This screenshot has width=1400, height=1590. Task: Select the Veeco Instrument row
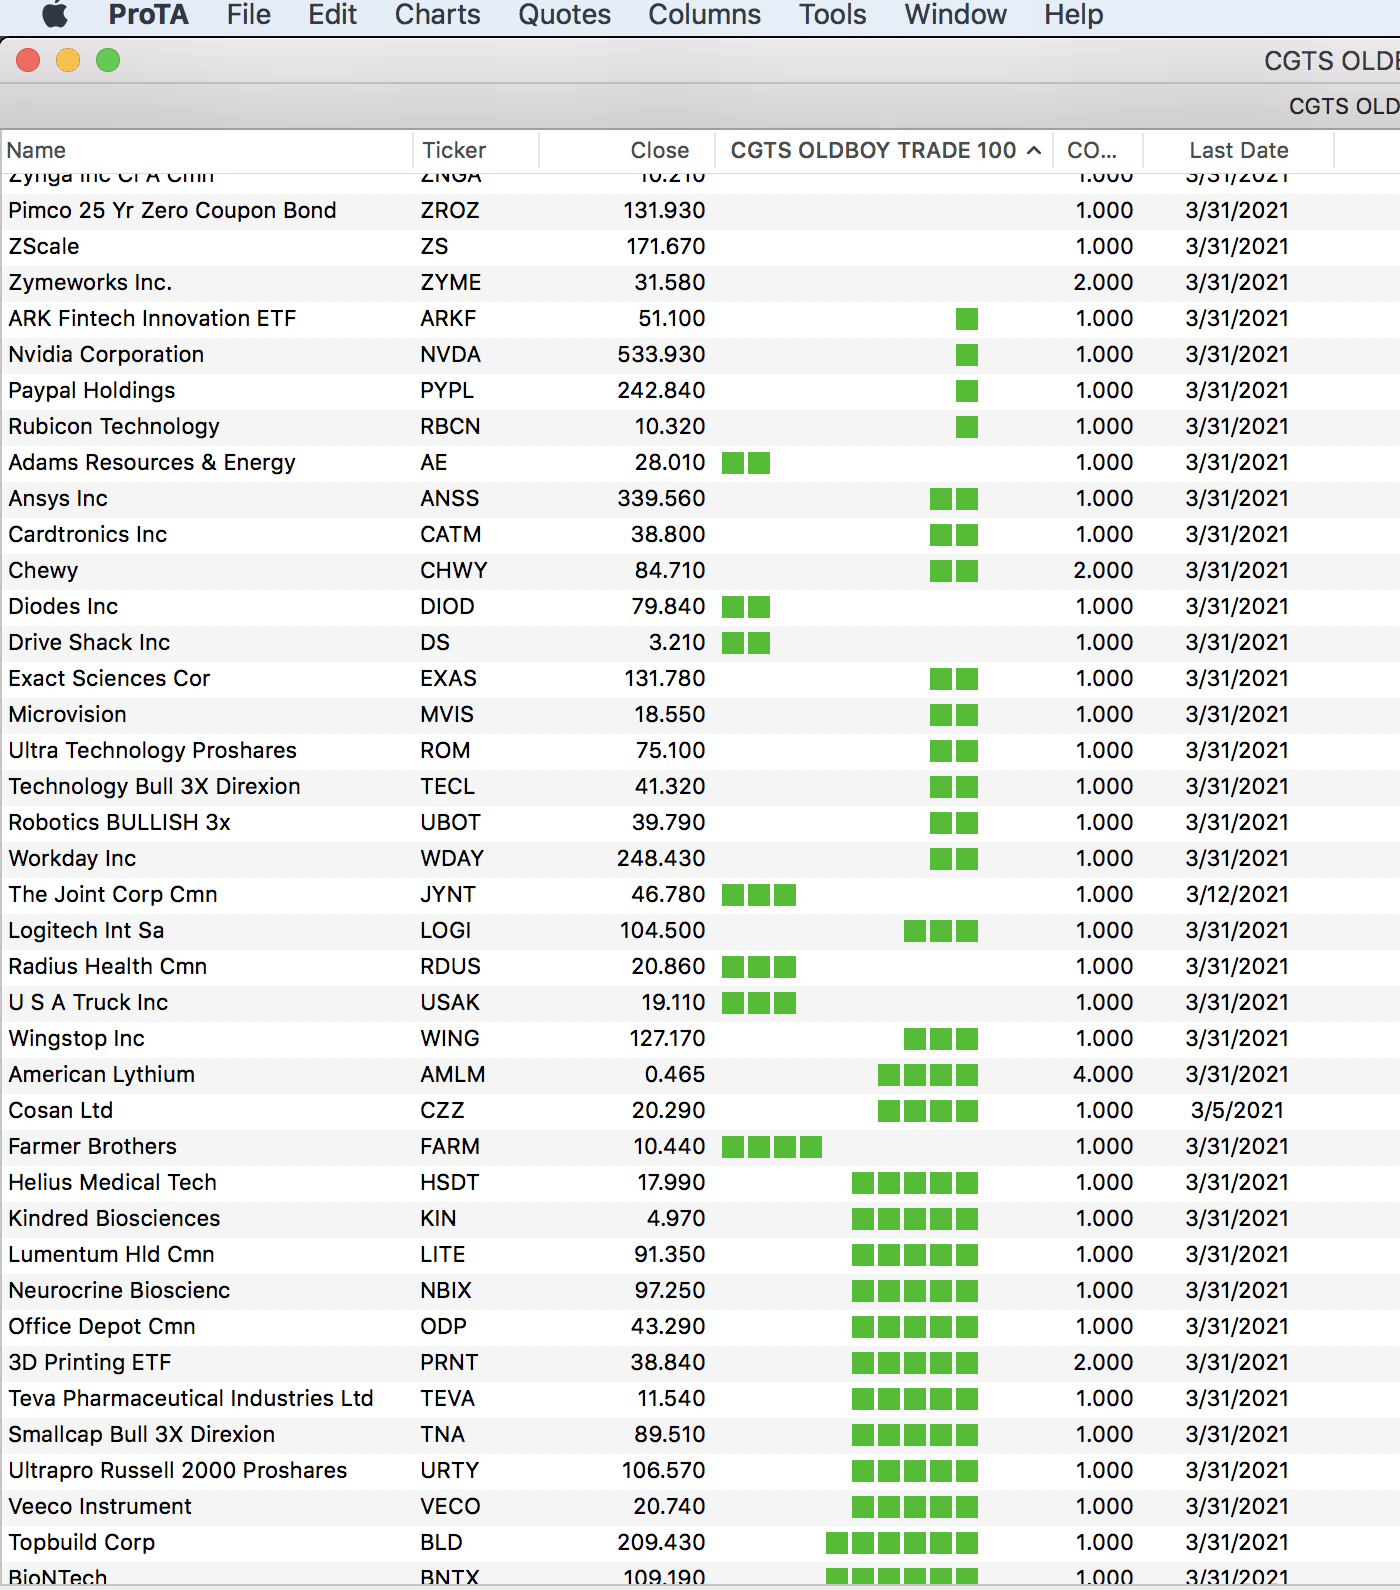tap(700, 1507)
